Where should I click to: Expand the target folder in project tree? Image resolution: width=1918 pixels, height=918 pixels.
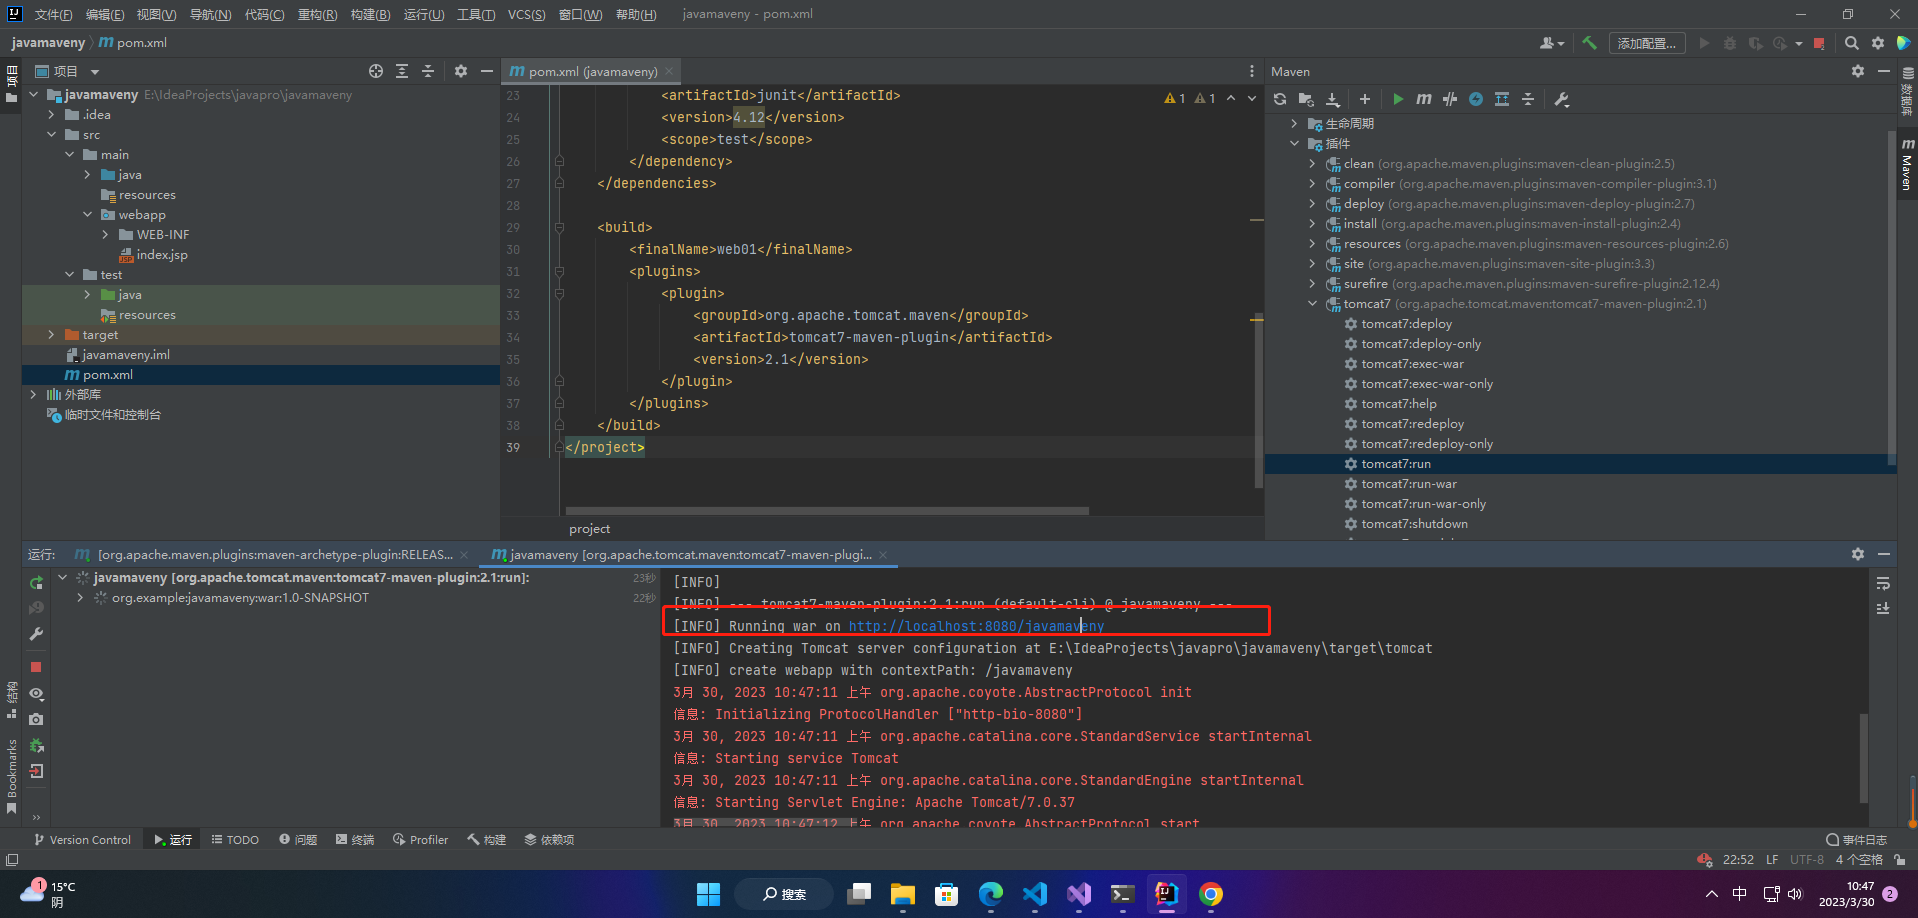(51, 335)
